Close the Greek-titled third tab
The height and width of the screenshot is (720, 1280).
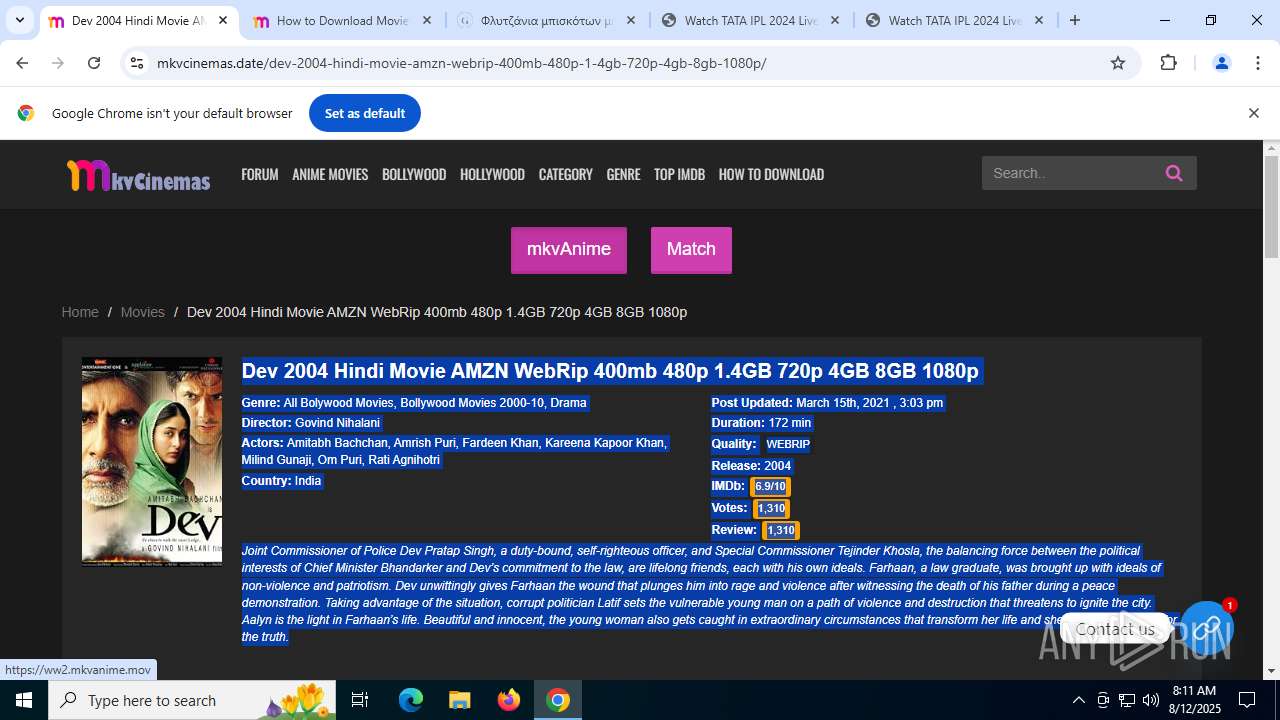pos(631,20)
